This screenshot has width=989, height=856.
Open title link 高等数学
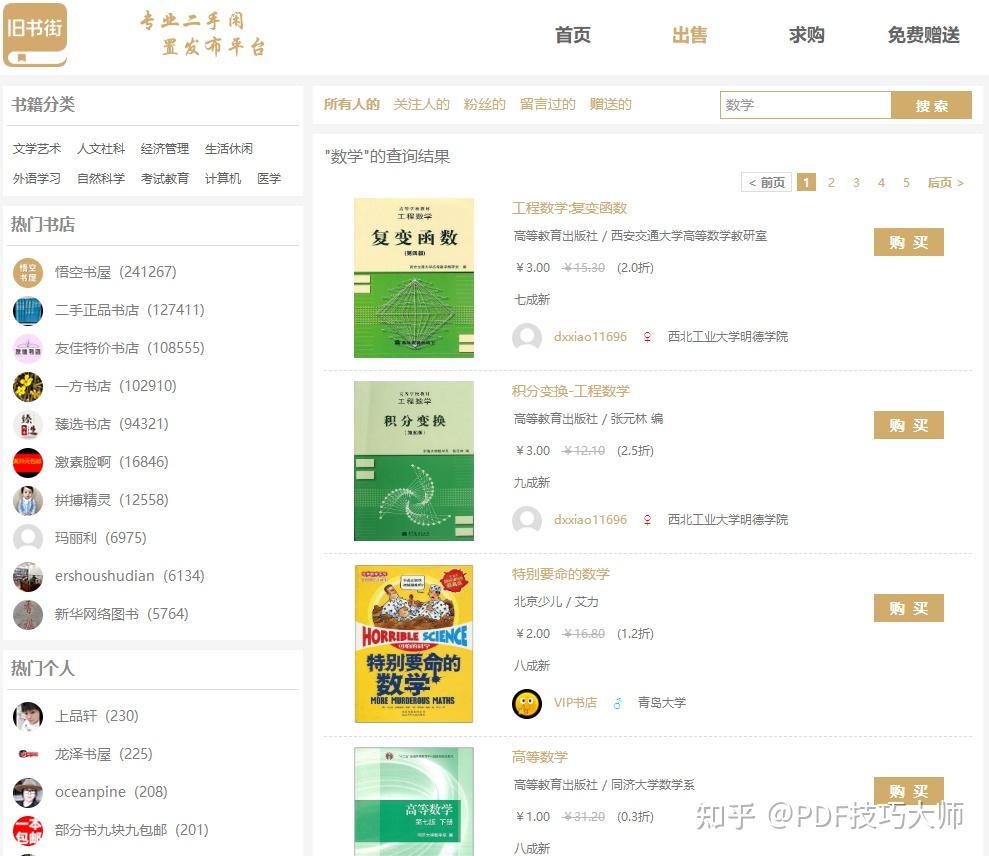[x=540, y=757]
